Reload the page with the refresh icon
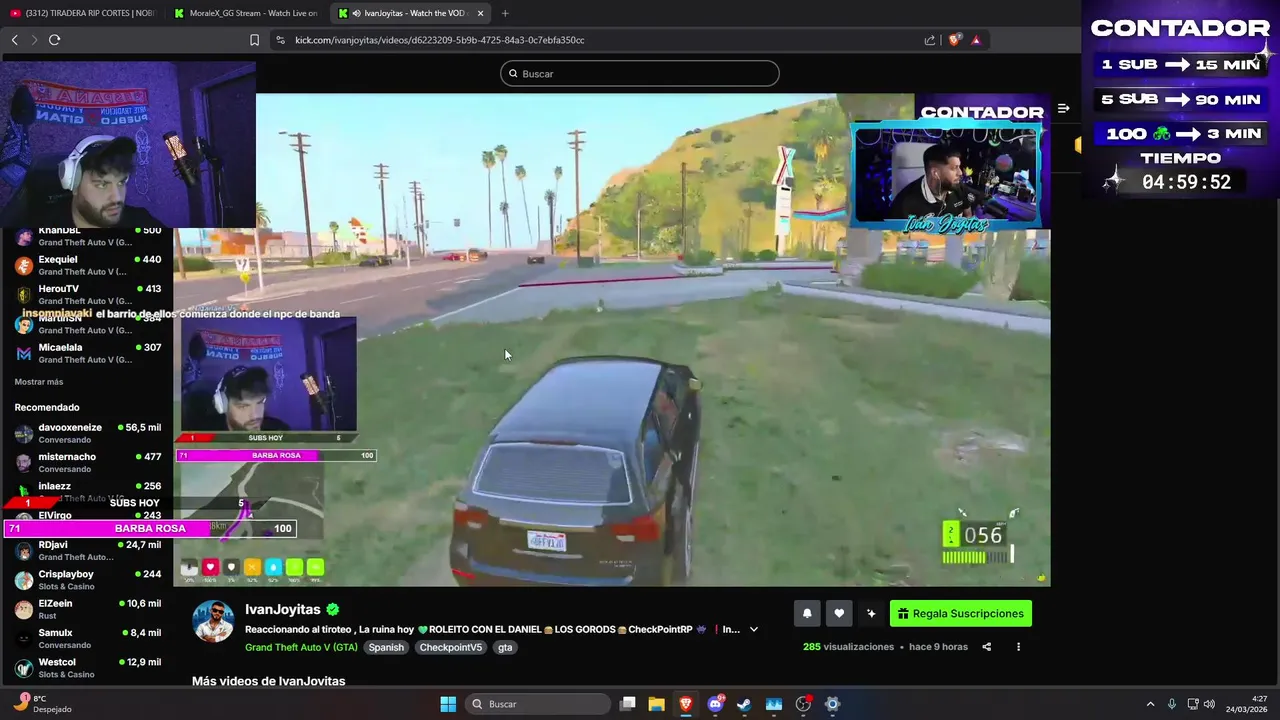Viewport: 1280px width, 720px height. (x=54, y=40)
